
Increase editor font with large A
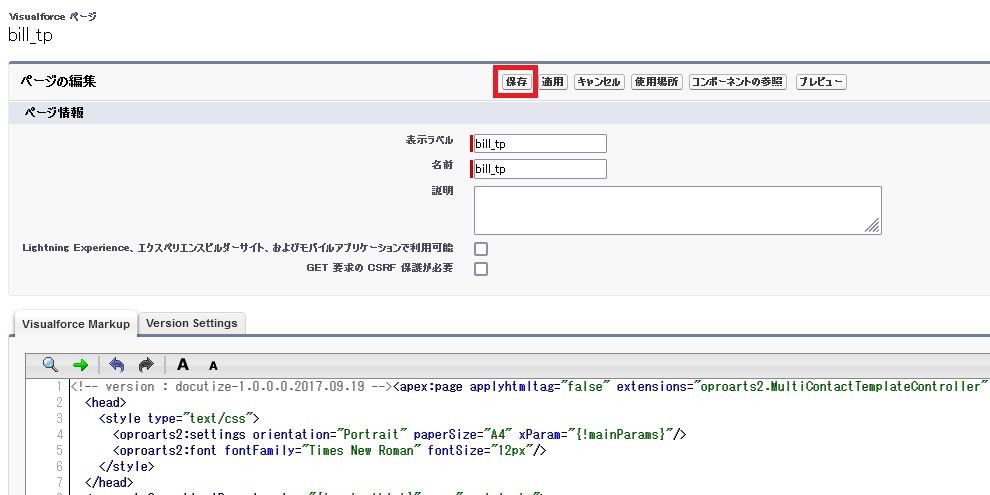[x=182, y=364]
